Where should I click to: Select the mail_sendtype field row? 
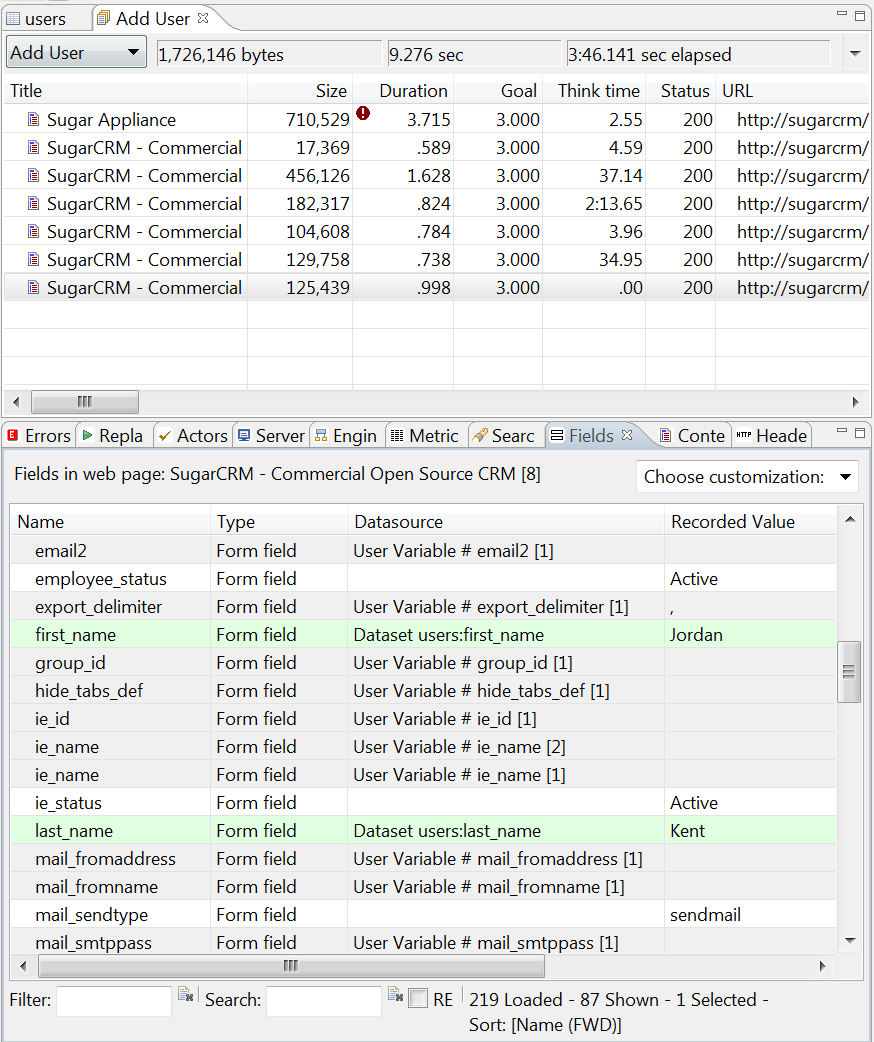423,914
